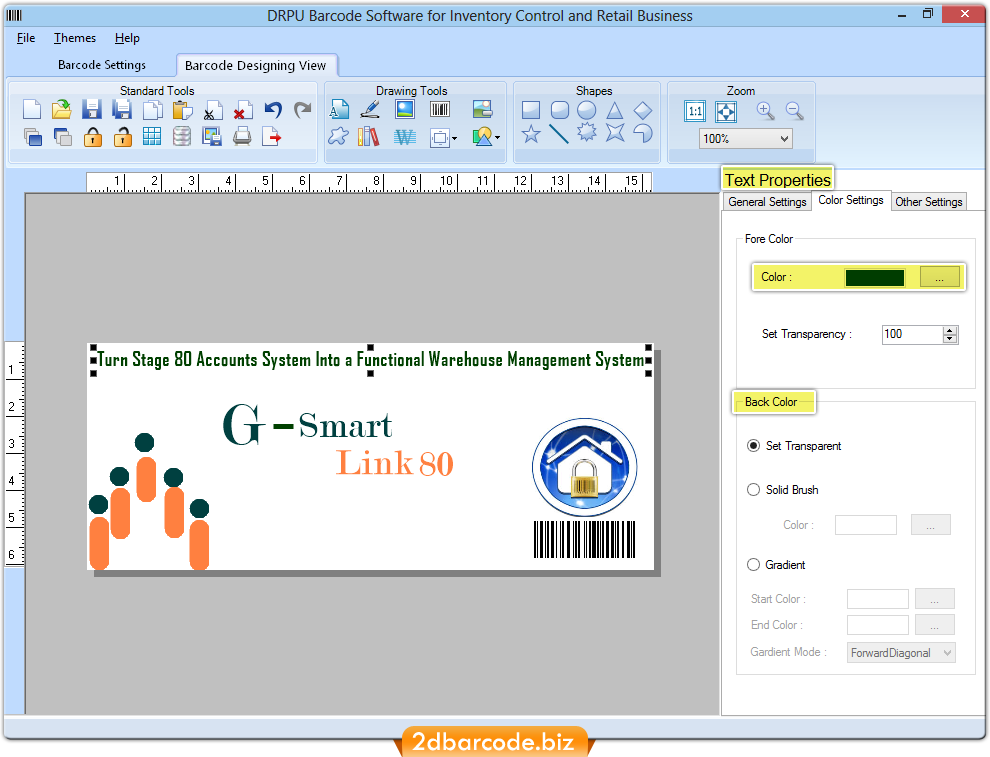The height and width of the screenshot is (757, 990).
Task: Open the Themes menu
Action: pyautogui.click(x=74, y=38)
